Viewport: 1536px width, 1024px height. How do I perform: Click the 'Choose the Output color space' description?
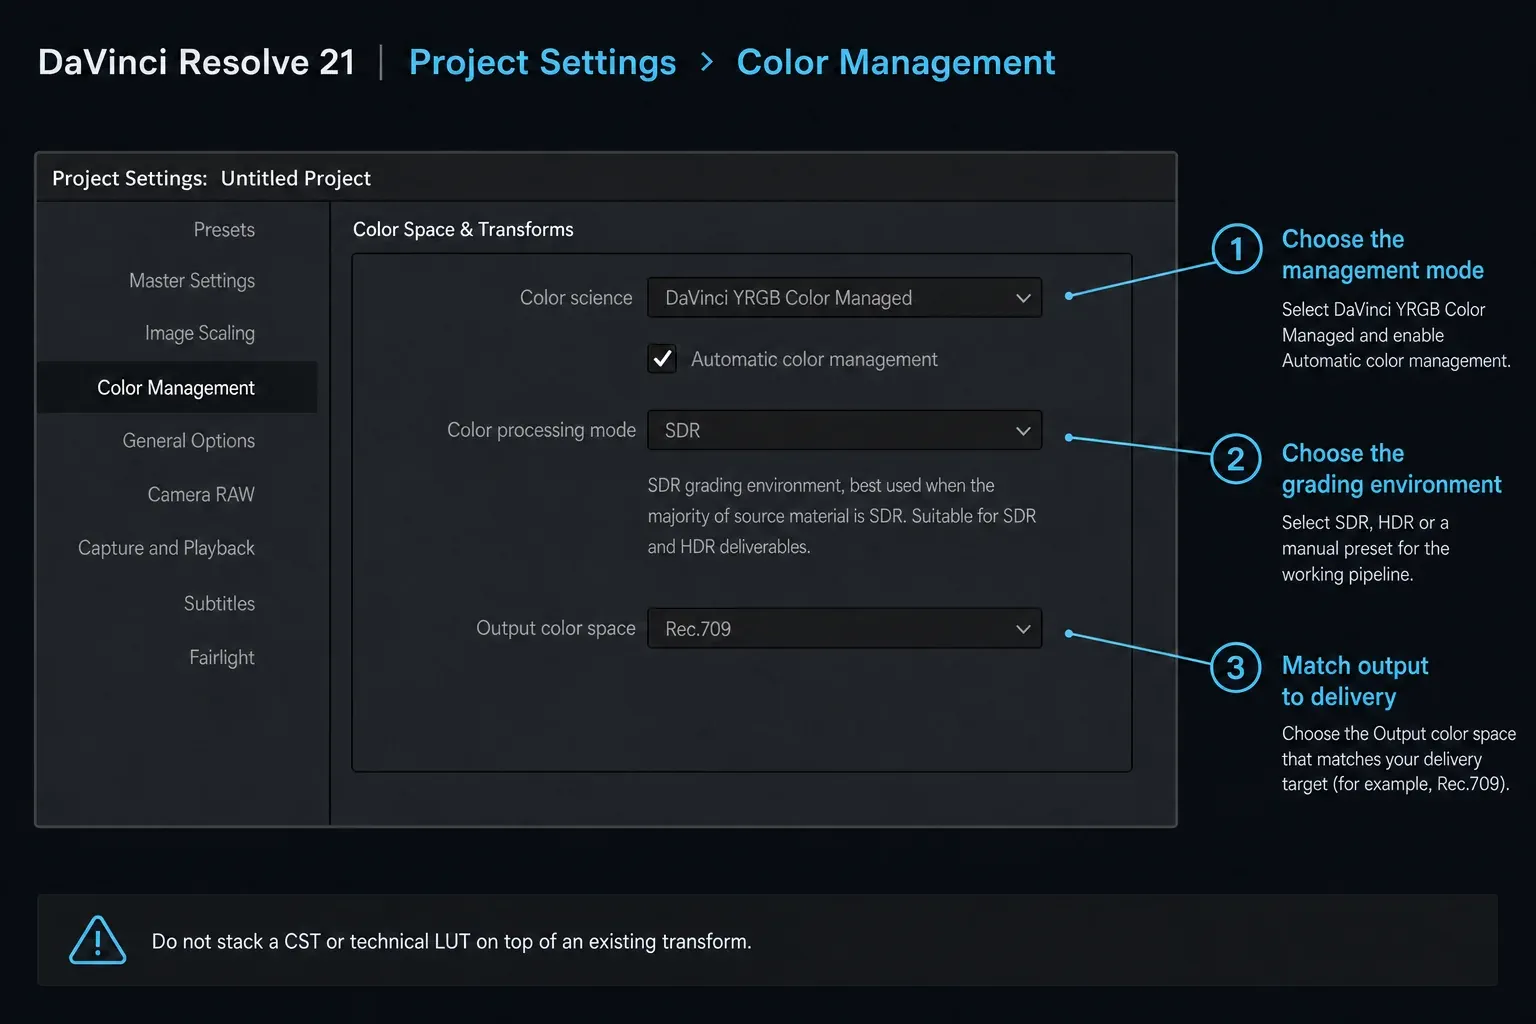click(x=1399, y=759)
